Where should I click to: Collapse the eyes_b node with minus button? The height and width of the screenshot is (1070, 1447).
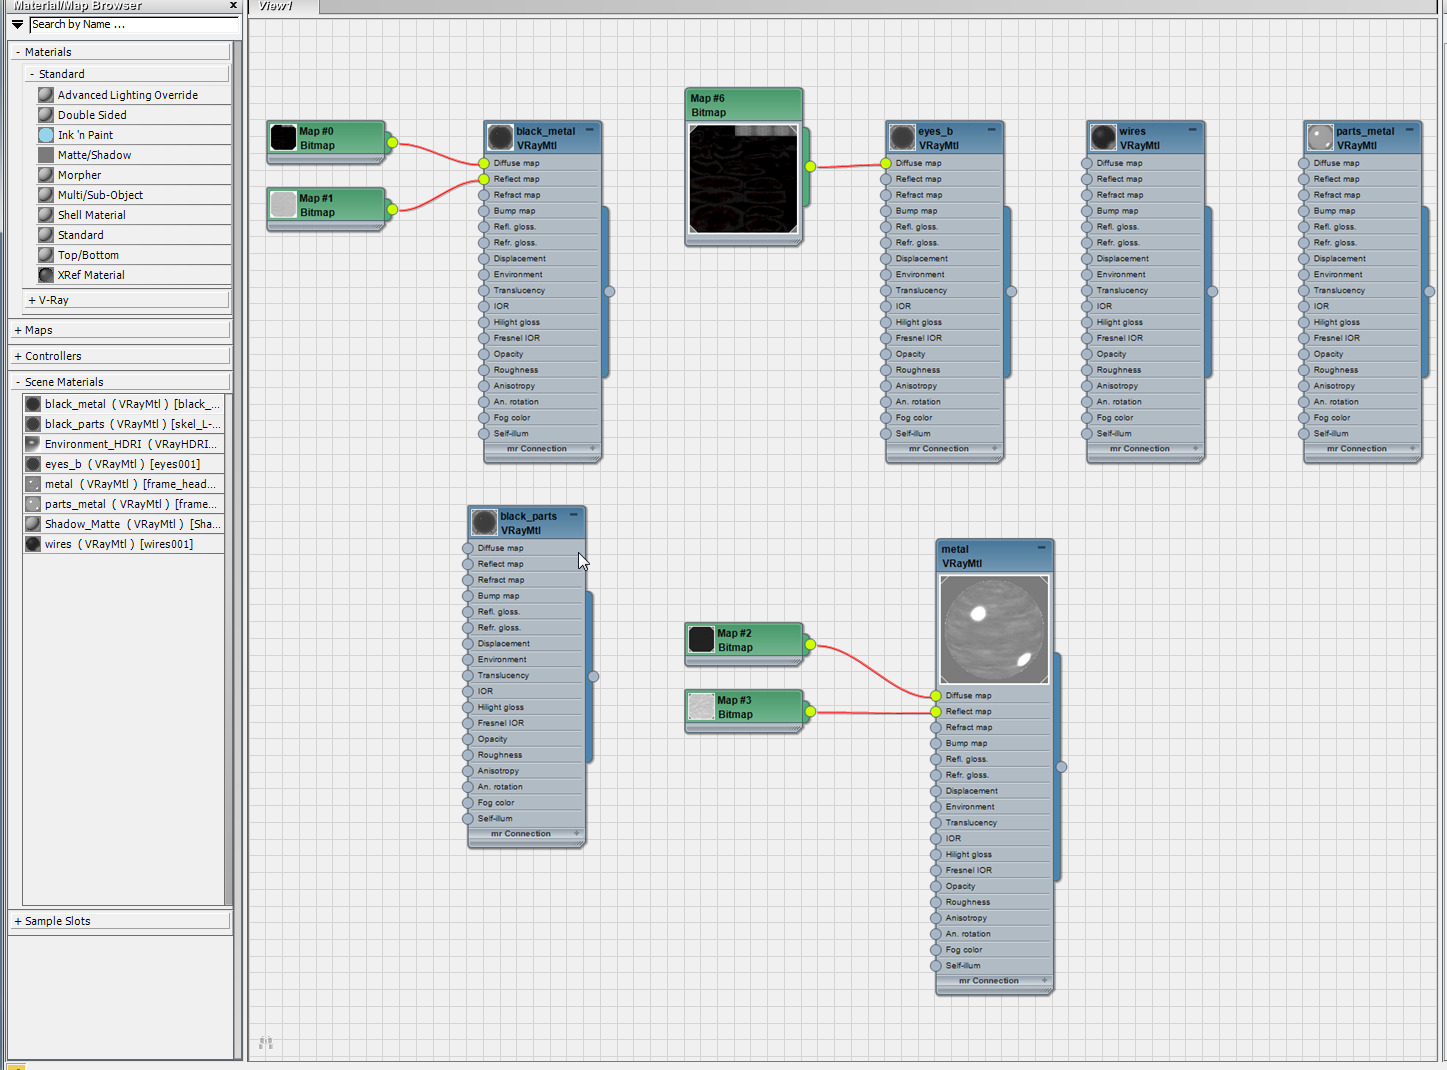click(x=992, y=130)
